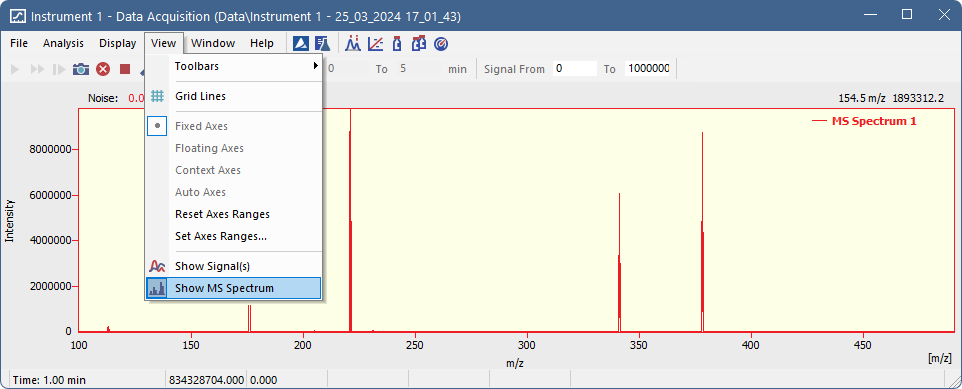The image size is (962, 389).
Task: Open the Display menu
Action: [x=118, y=44]
